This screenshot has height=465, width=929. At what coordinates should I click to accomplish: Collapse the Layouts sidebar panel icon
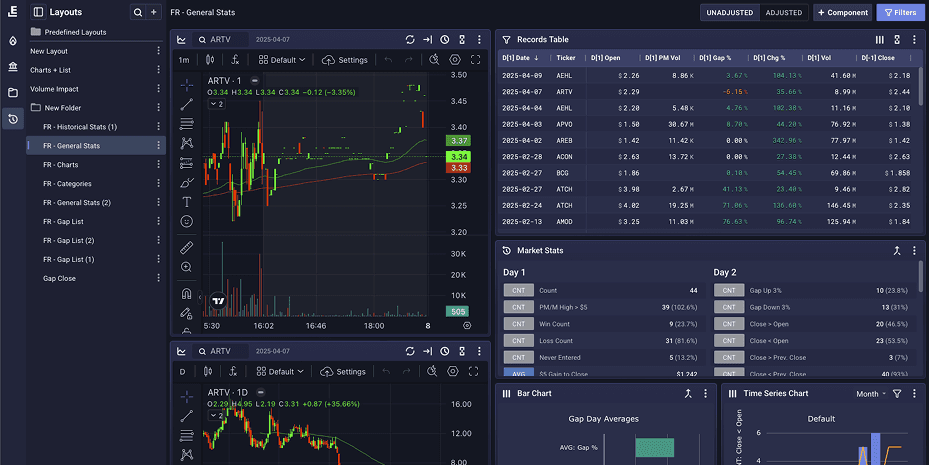(39, 12)
